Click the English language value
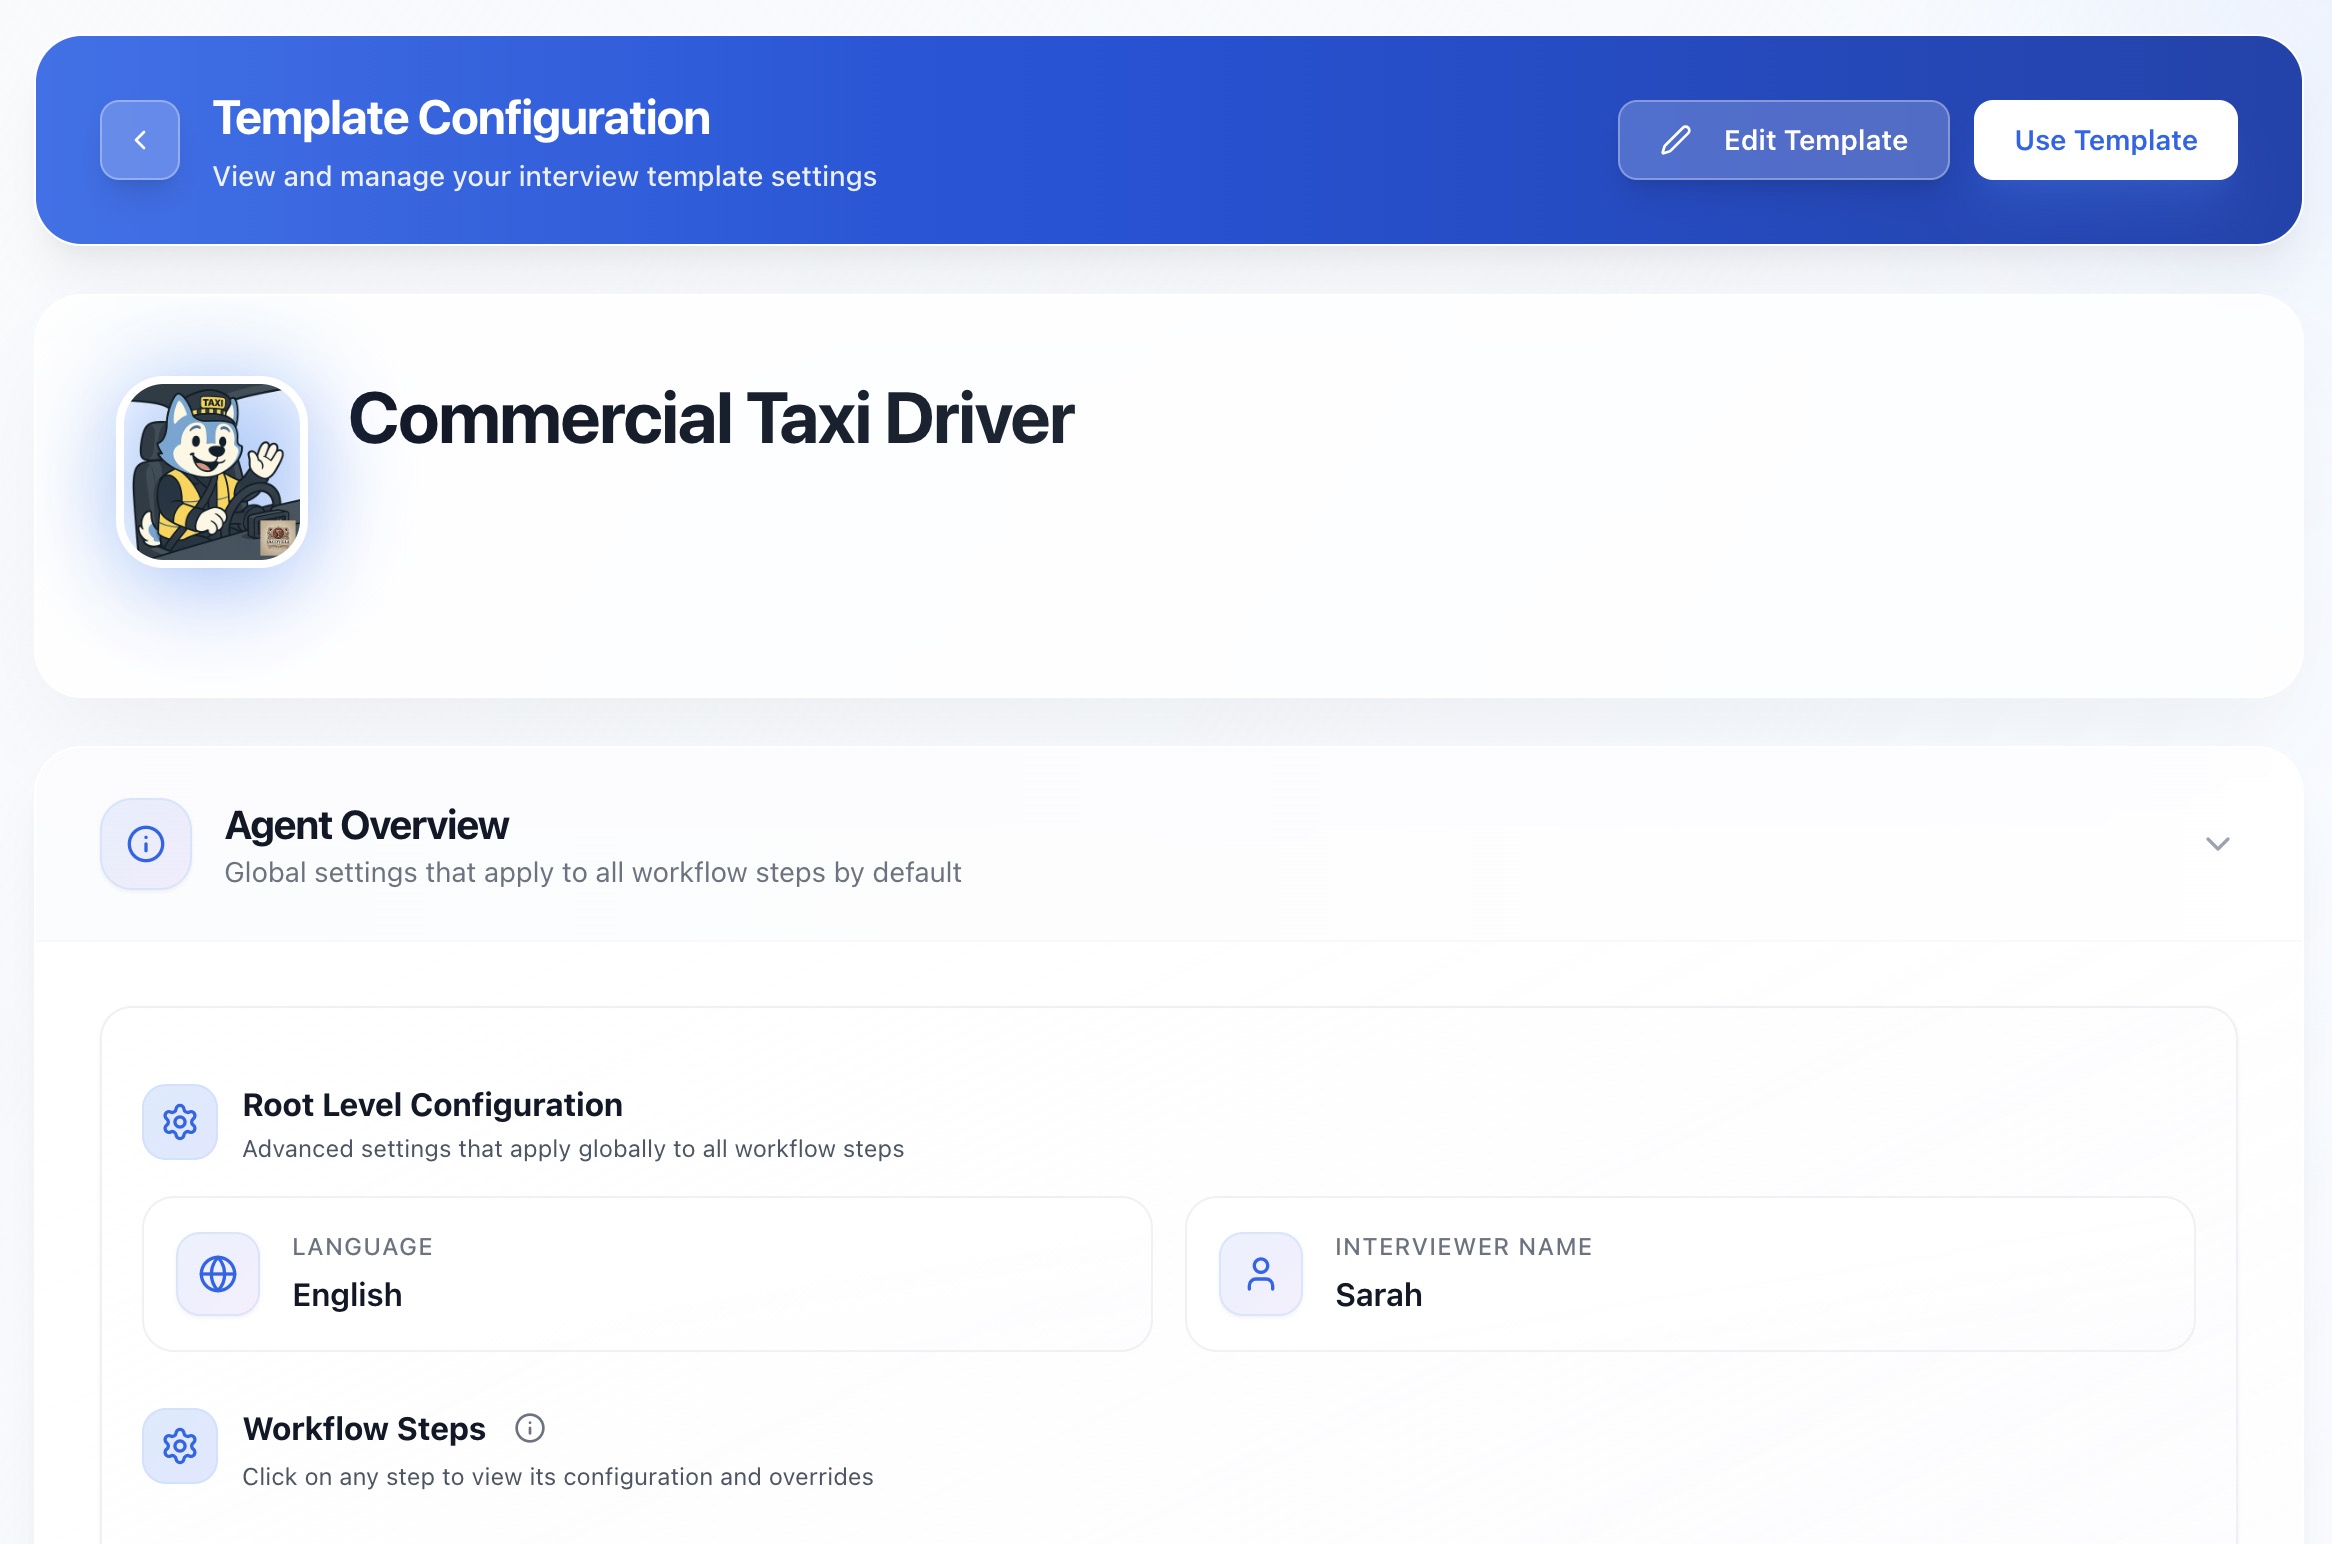The width and height of the screenshot is (2332, 1544). (347, 1295)
